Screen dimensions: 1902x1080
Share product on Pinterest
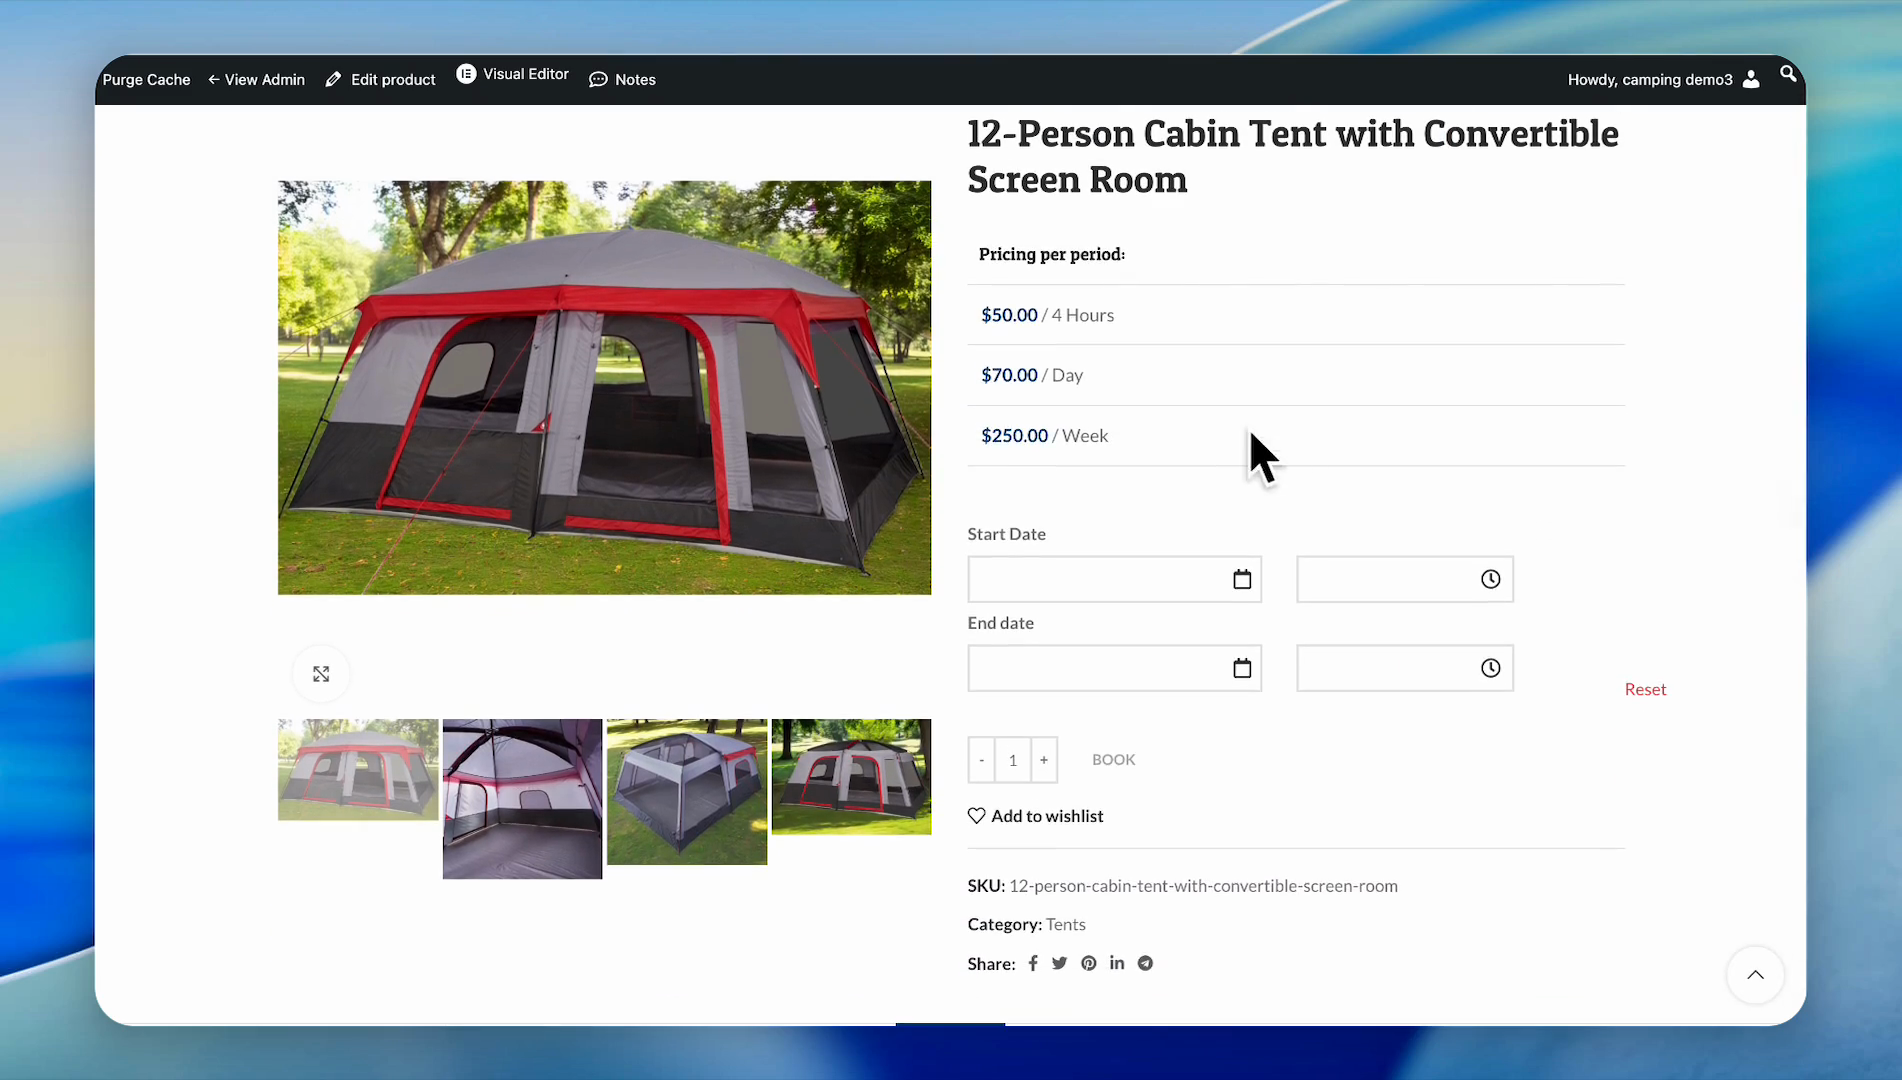click(x=1088, y=964)
